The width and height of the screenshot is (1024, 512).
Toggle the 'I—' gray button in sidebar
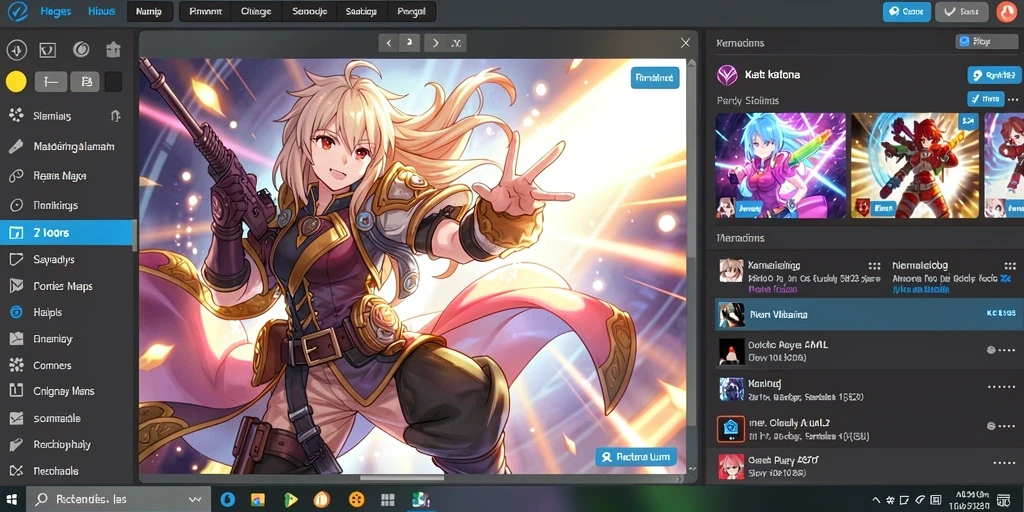coord(51,82)
